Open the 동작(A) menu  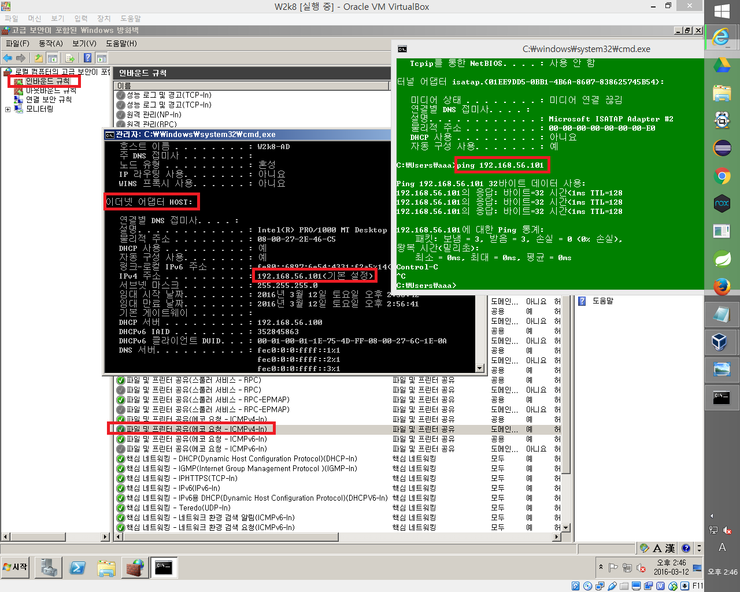point(51,43)
